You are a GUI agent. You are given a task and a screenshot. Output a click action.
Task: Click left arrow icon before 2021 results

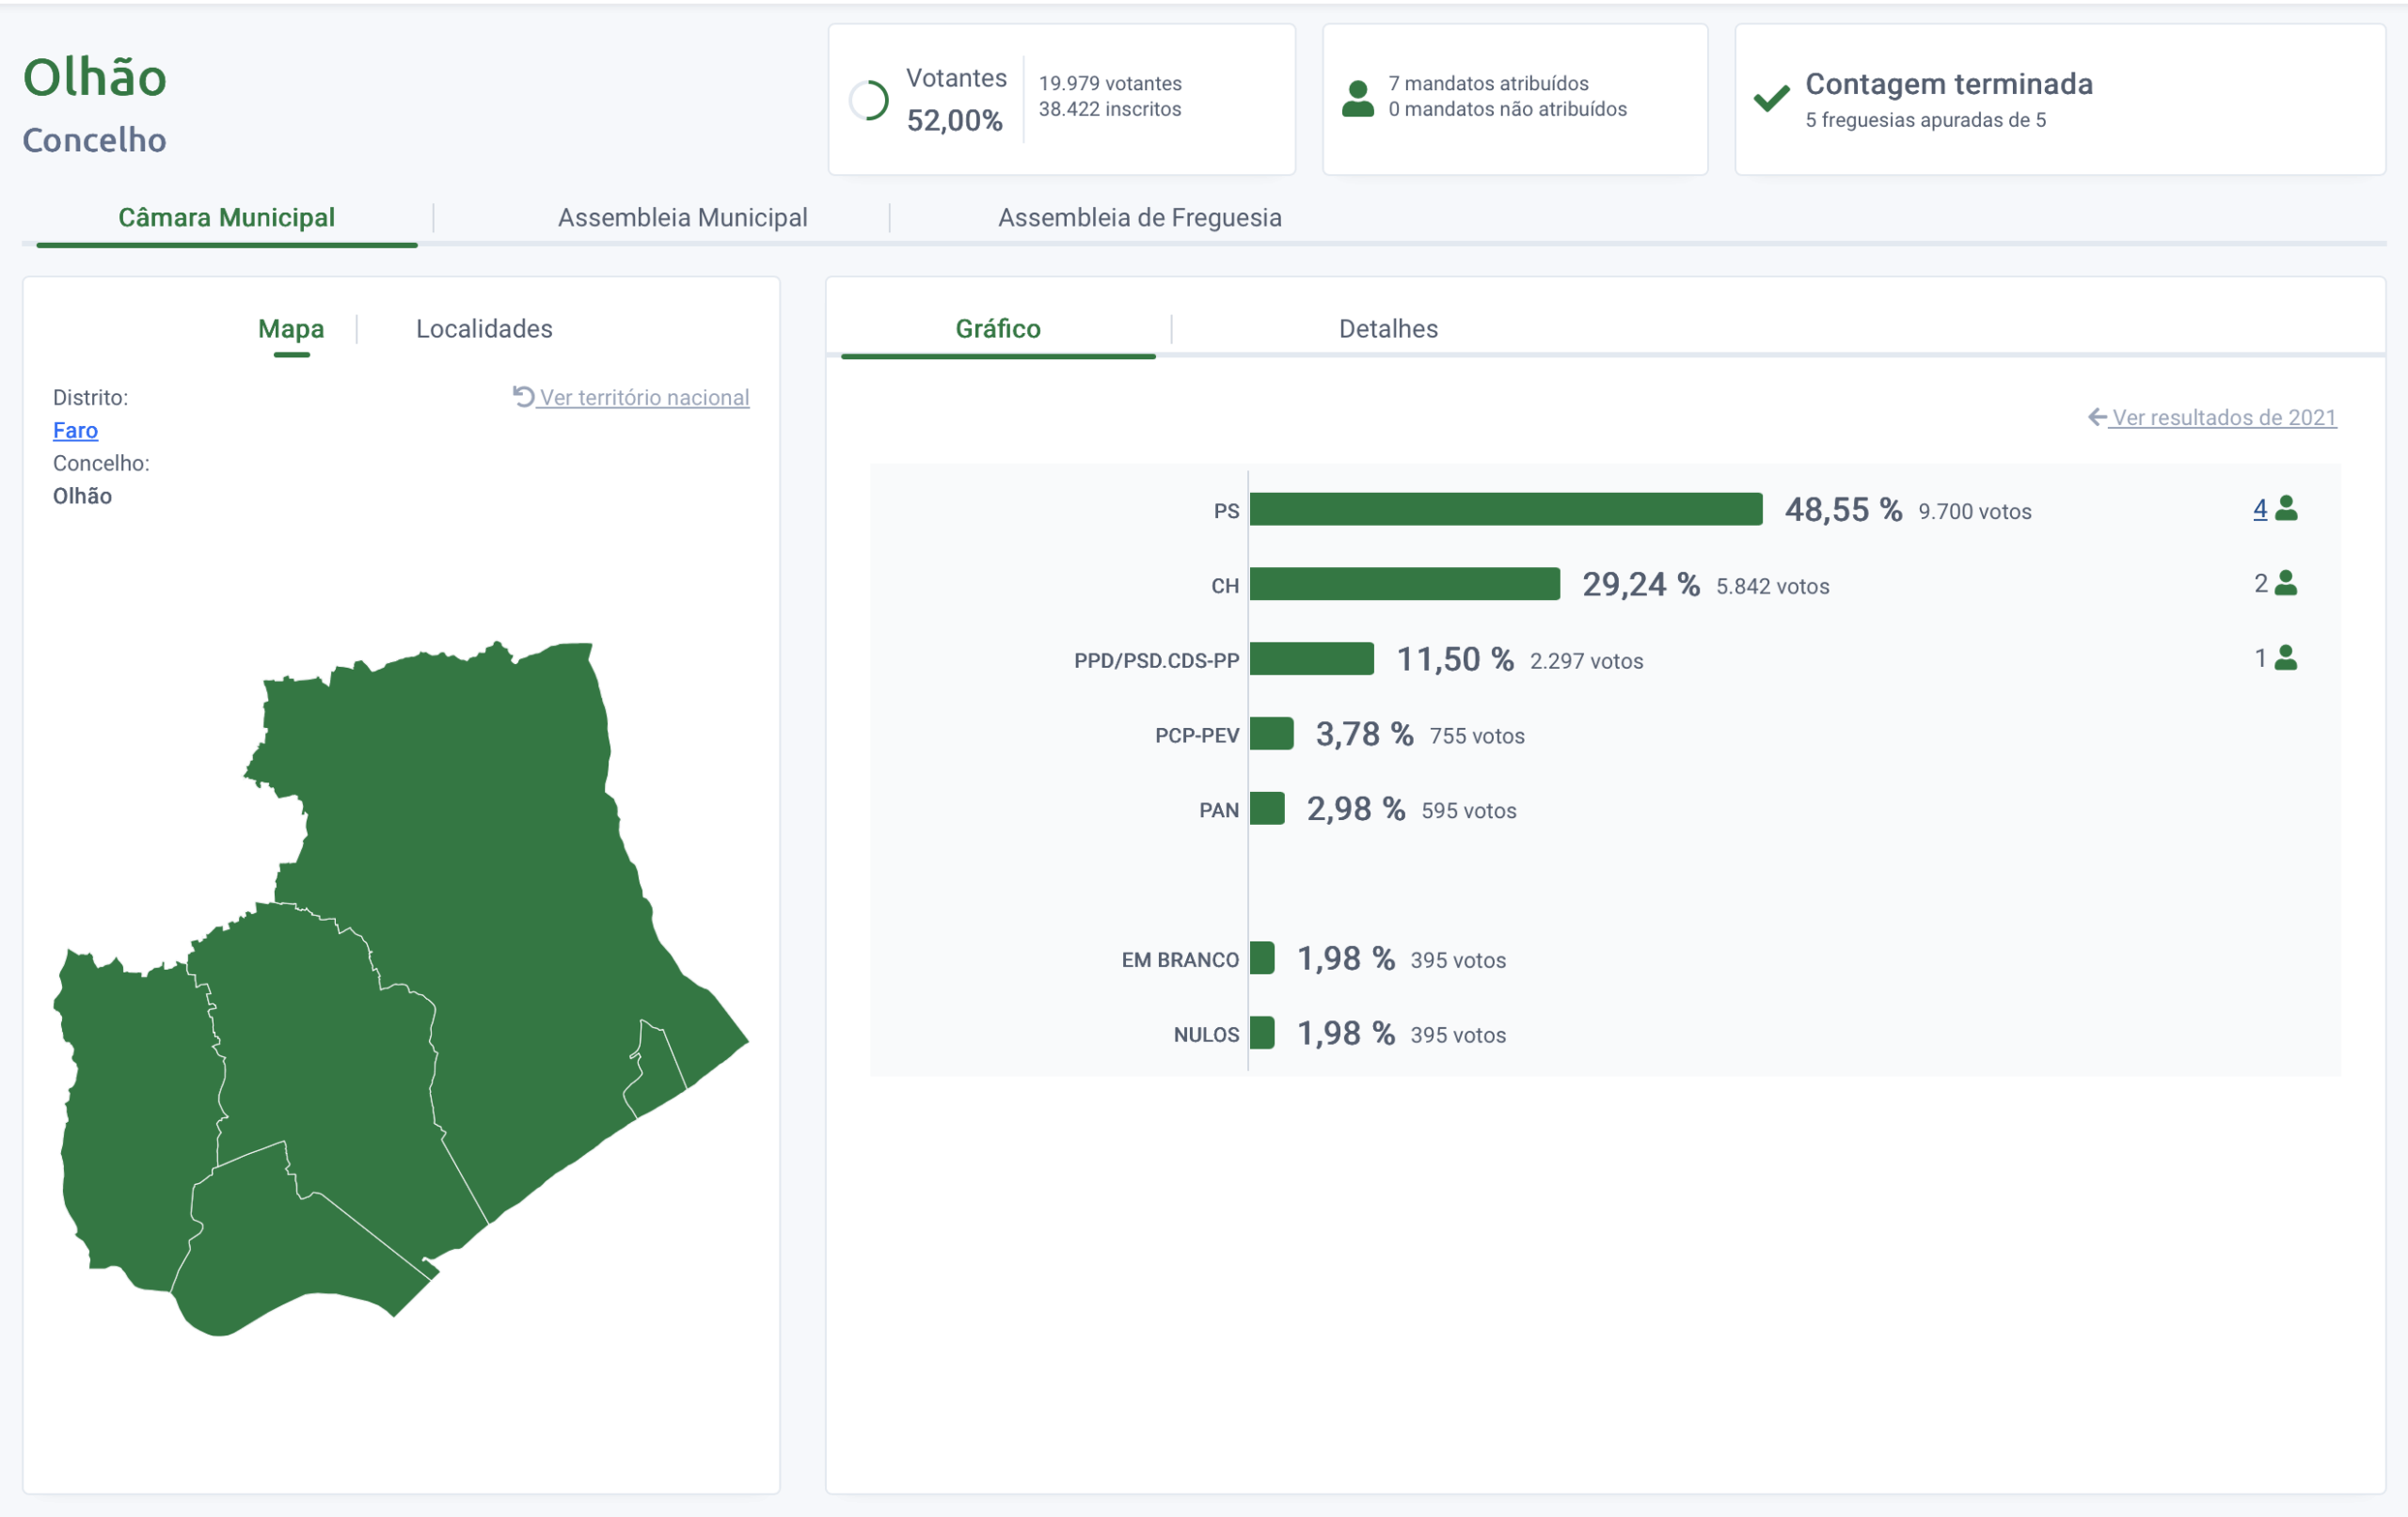[x=2097, y=417]
